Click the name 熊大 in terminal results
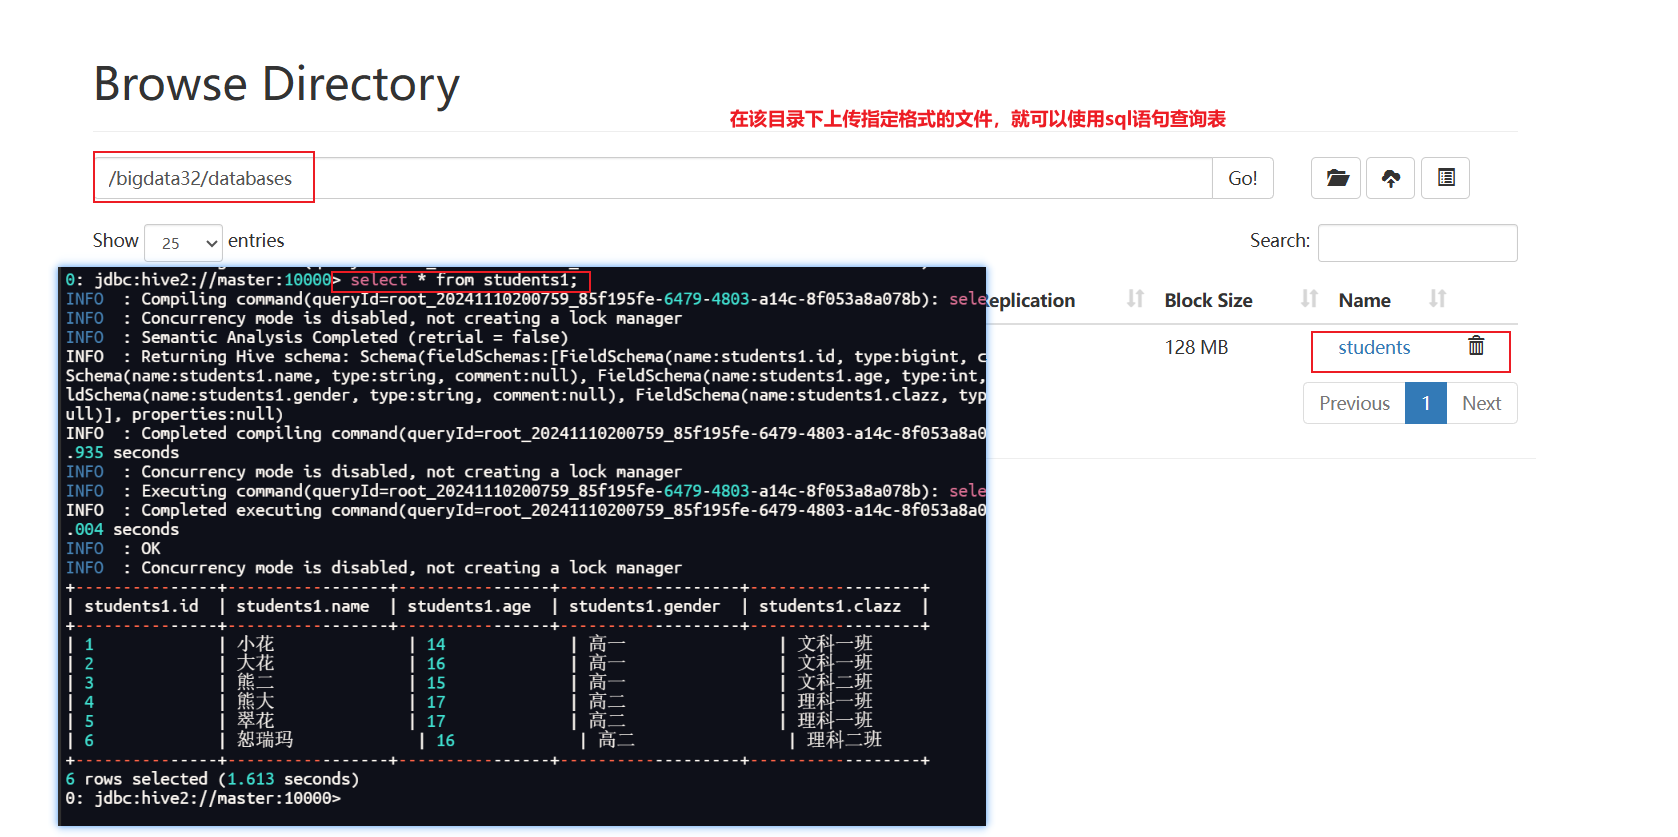Screen dimensions: 1678x837 [x=255, y=702]
